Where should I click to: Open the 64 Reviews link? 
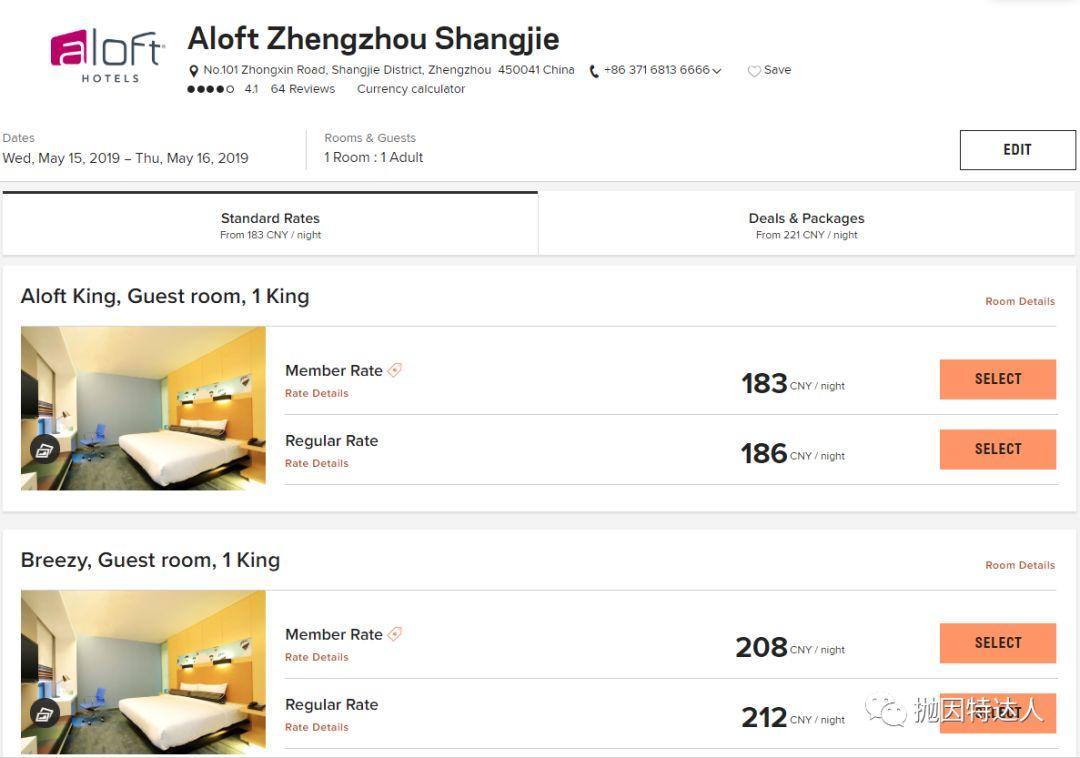click(x=302, y=89)
